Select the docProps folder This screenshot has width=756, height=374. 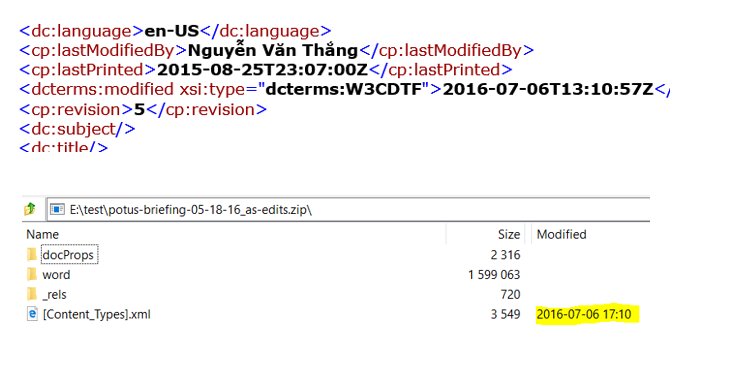click(x=69, y=254)
